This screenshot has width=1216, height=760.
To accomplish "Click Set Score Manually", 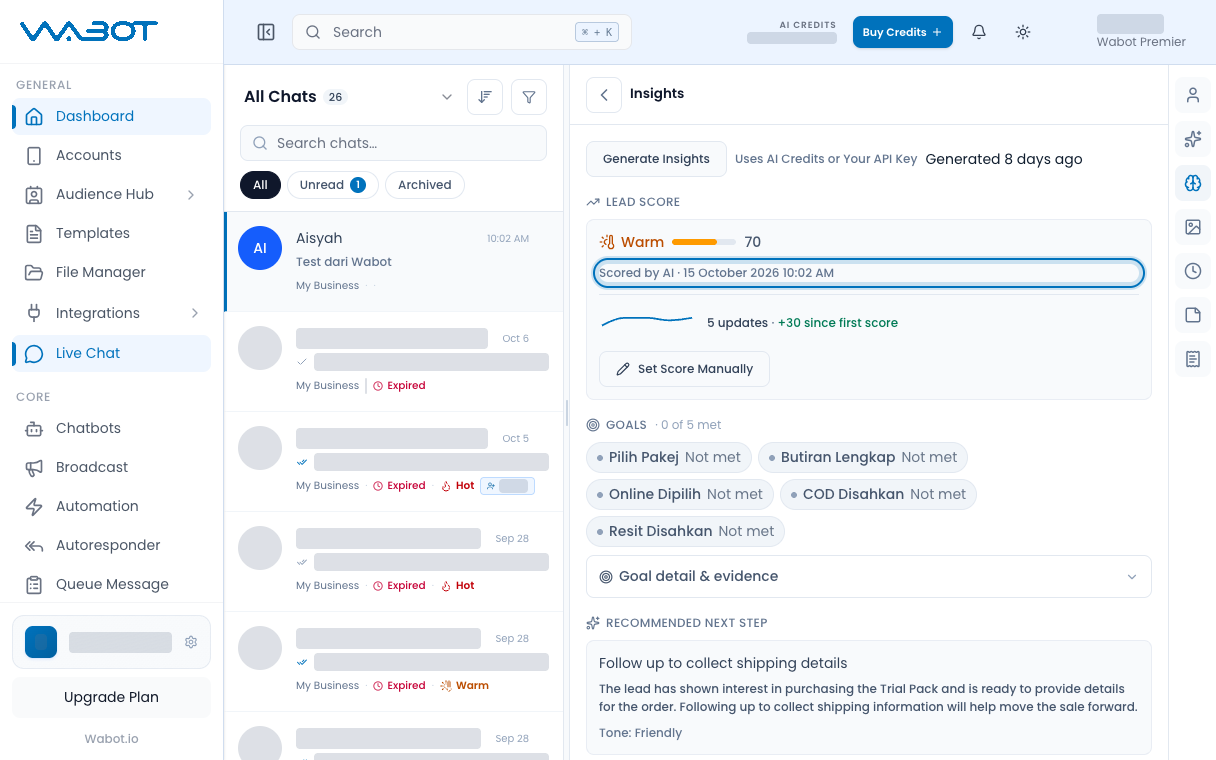I will pyautogui.click(x=684, y=369).
